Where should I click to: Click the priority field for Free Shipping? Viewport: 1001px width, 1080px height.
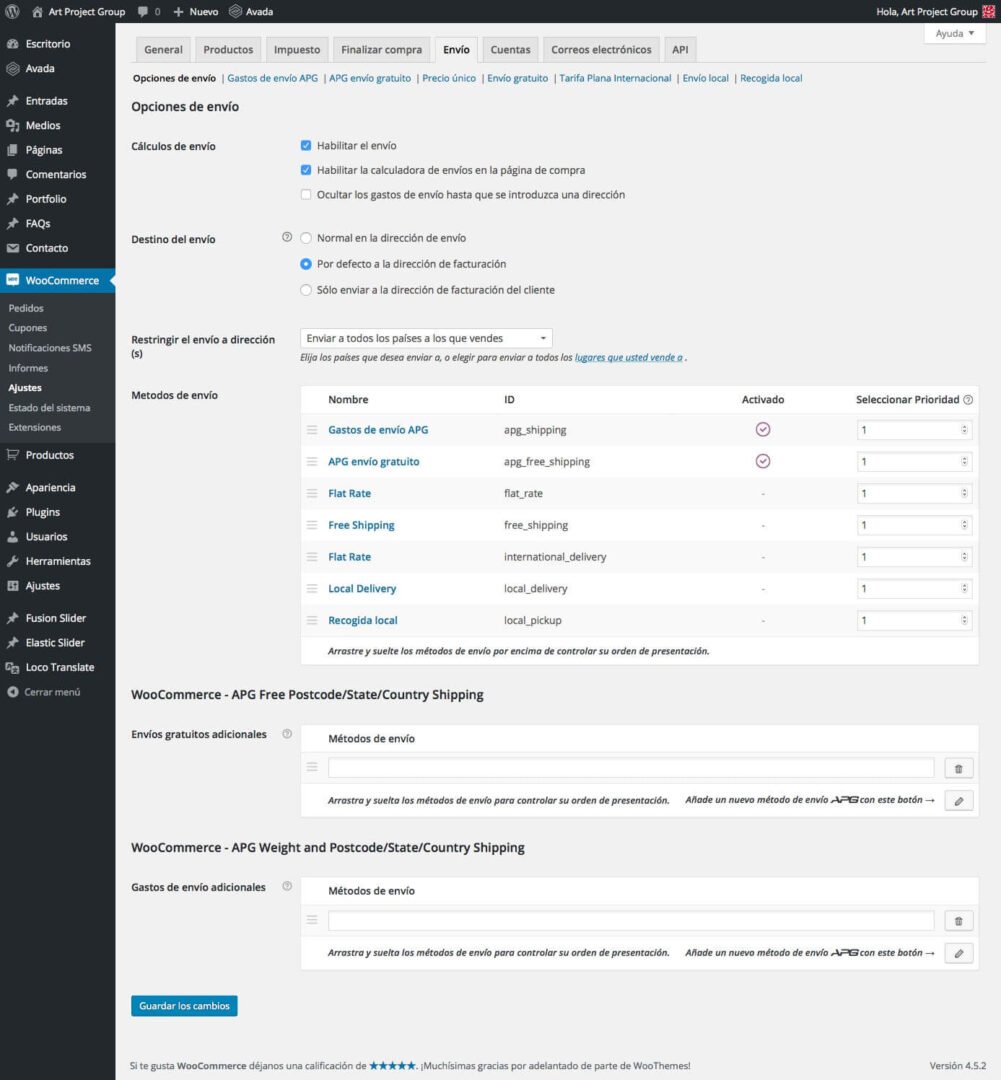coord(908,525)
